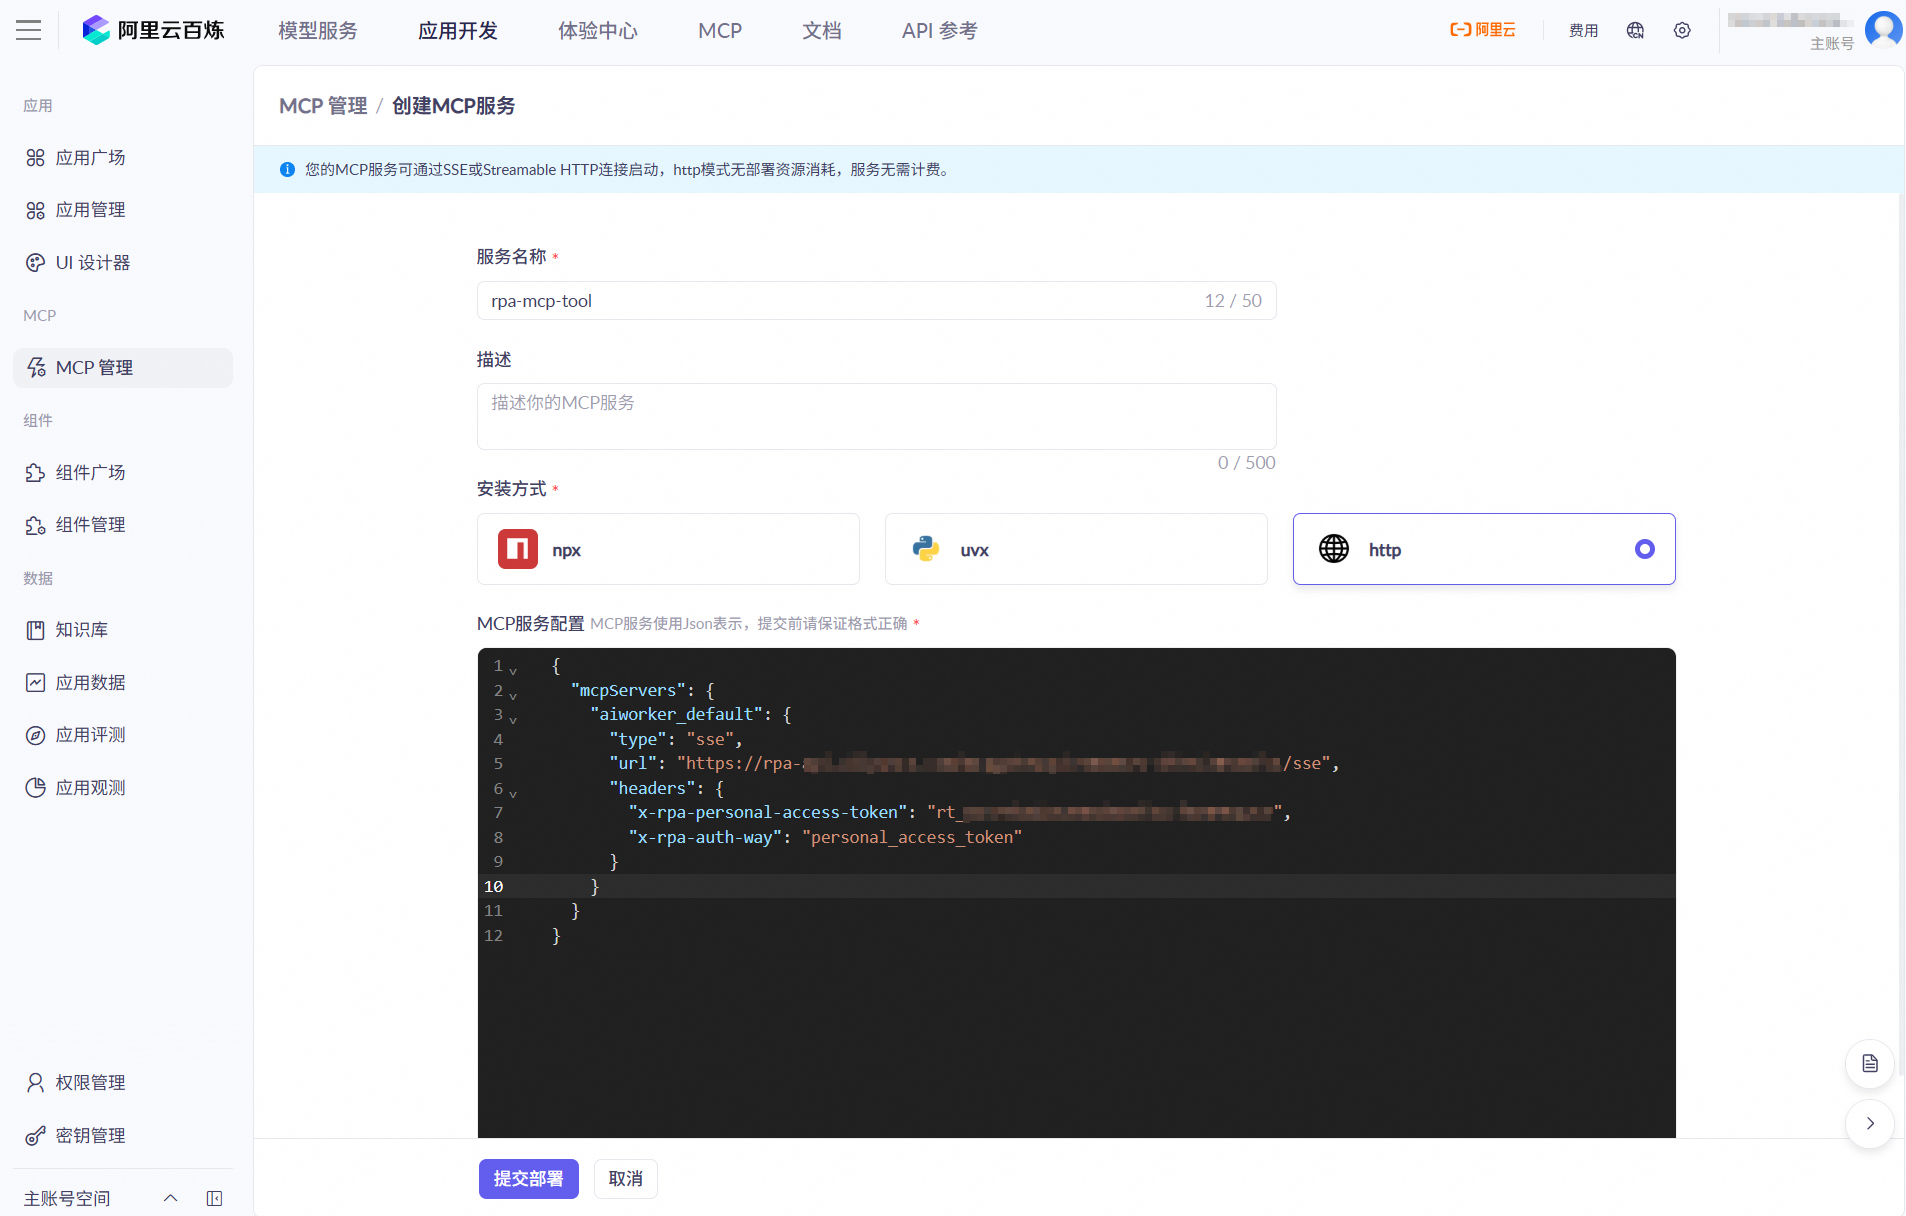Click the 权限管理 person icon
Image resolution: width=1906 pixels, height=1216 pixels.
(36, 1083)
